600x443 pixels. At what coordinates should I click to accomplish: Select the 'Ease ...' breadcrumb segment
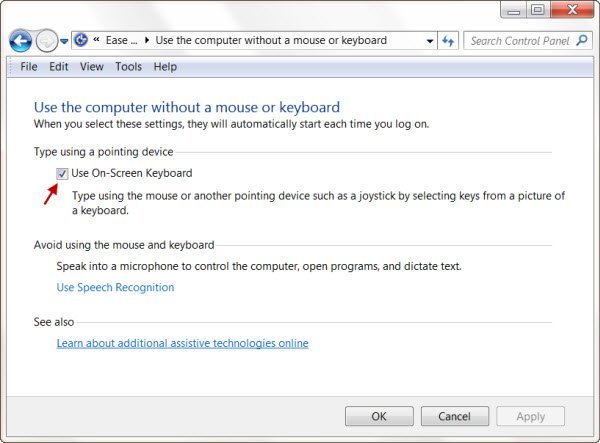pyautogui.click(x=121, y=40)
